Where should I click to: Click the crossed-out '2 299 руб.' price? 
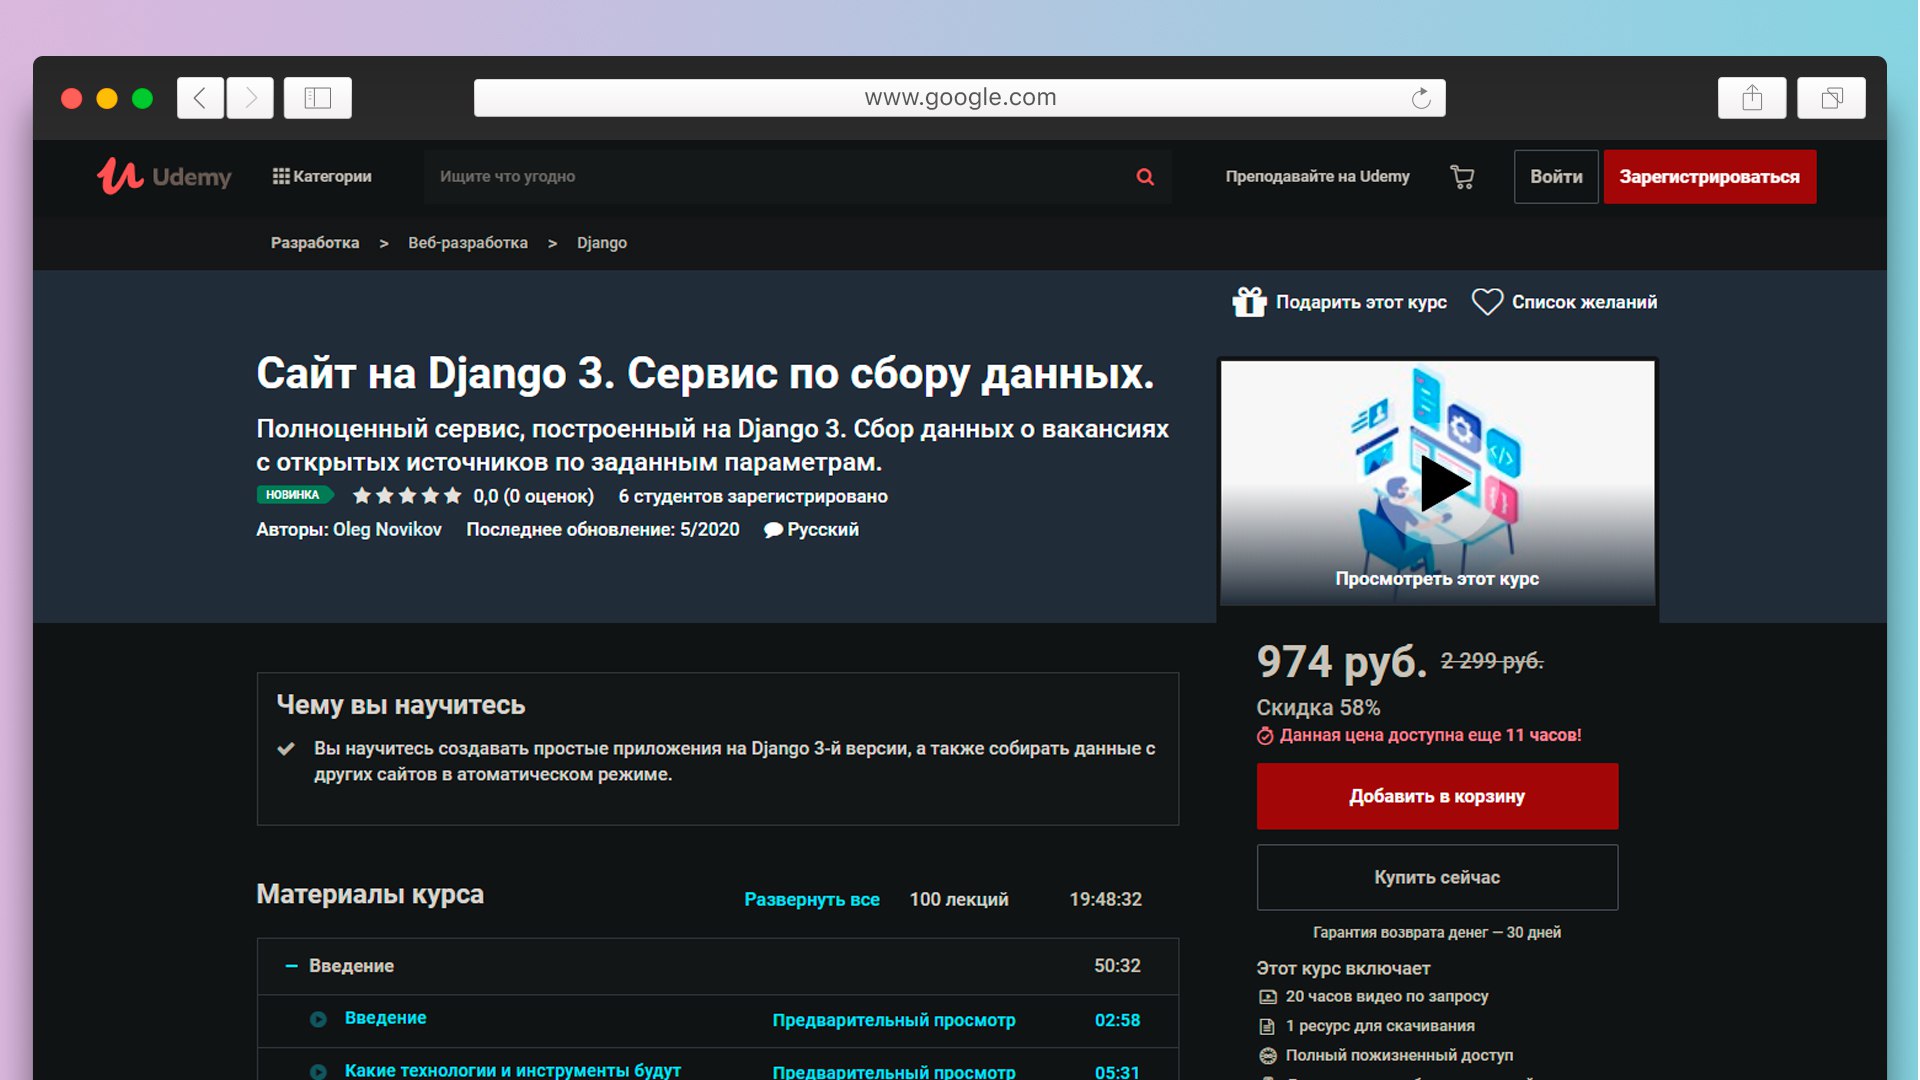(1491, 661)
